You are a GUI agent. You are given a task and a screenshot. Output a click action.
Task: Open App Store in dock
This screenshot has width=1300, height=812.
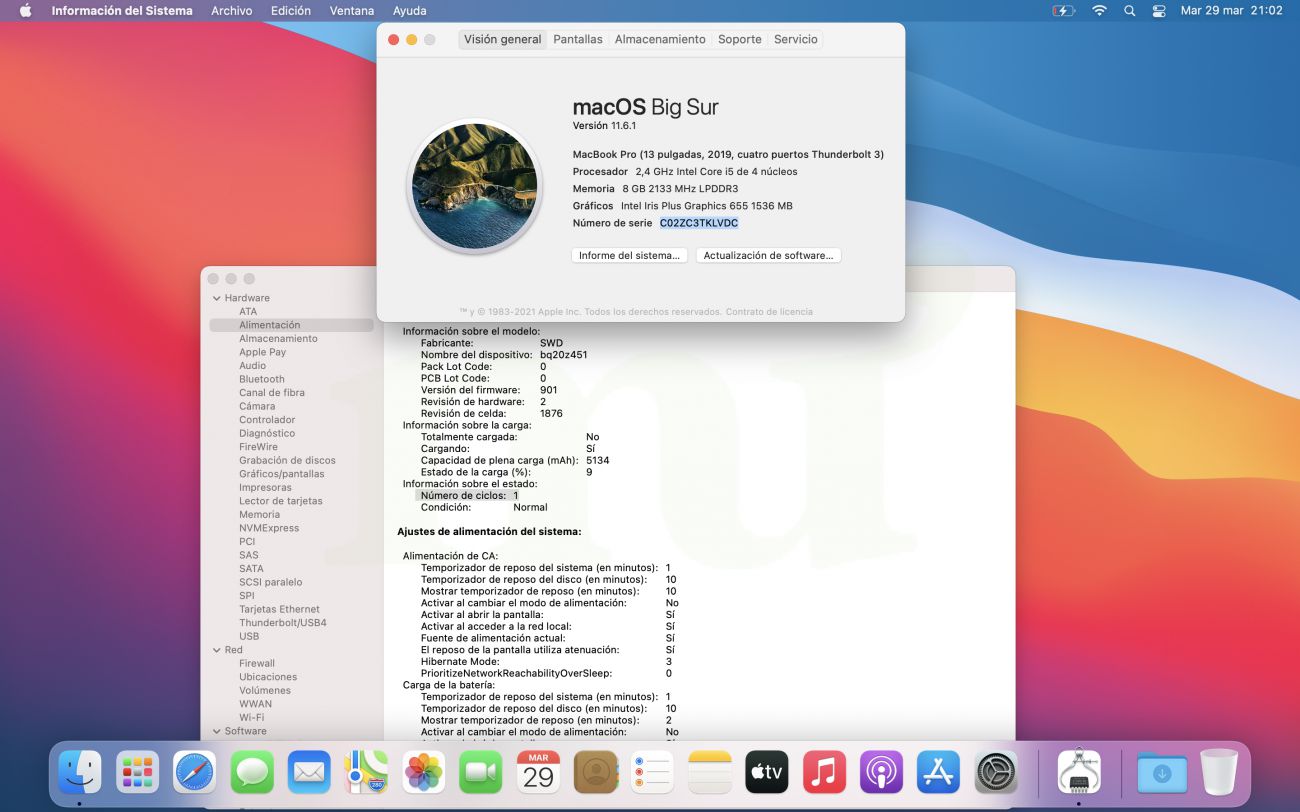[x=939, y=772]
